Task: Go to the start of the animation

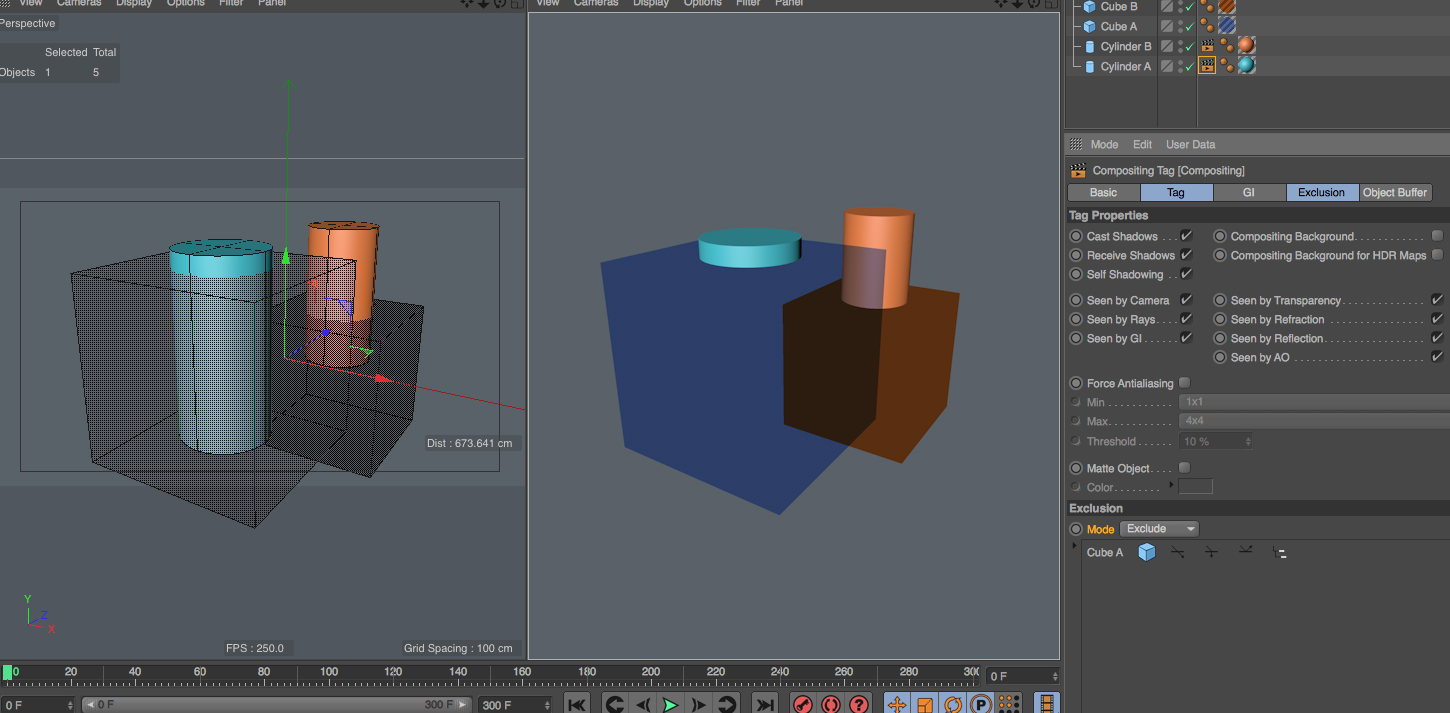Action: coord(577,704)
